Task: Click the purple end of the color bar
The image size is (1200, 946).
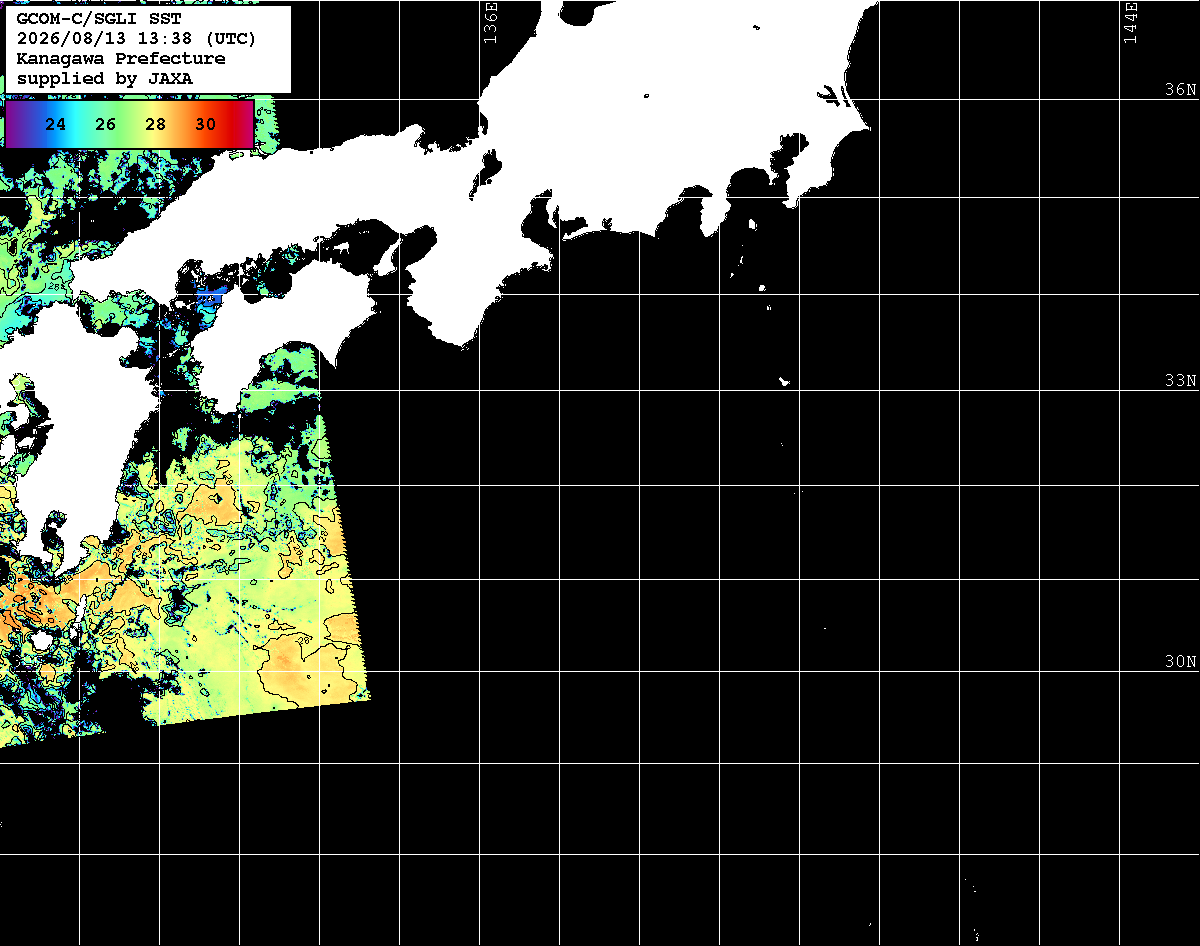Action: click(12, 124)
